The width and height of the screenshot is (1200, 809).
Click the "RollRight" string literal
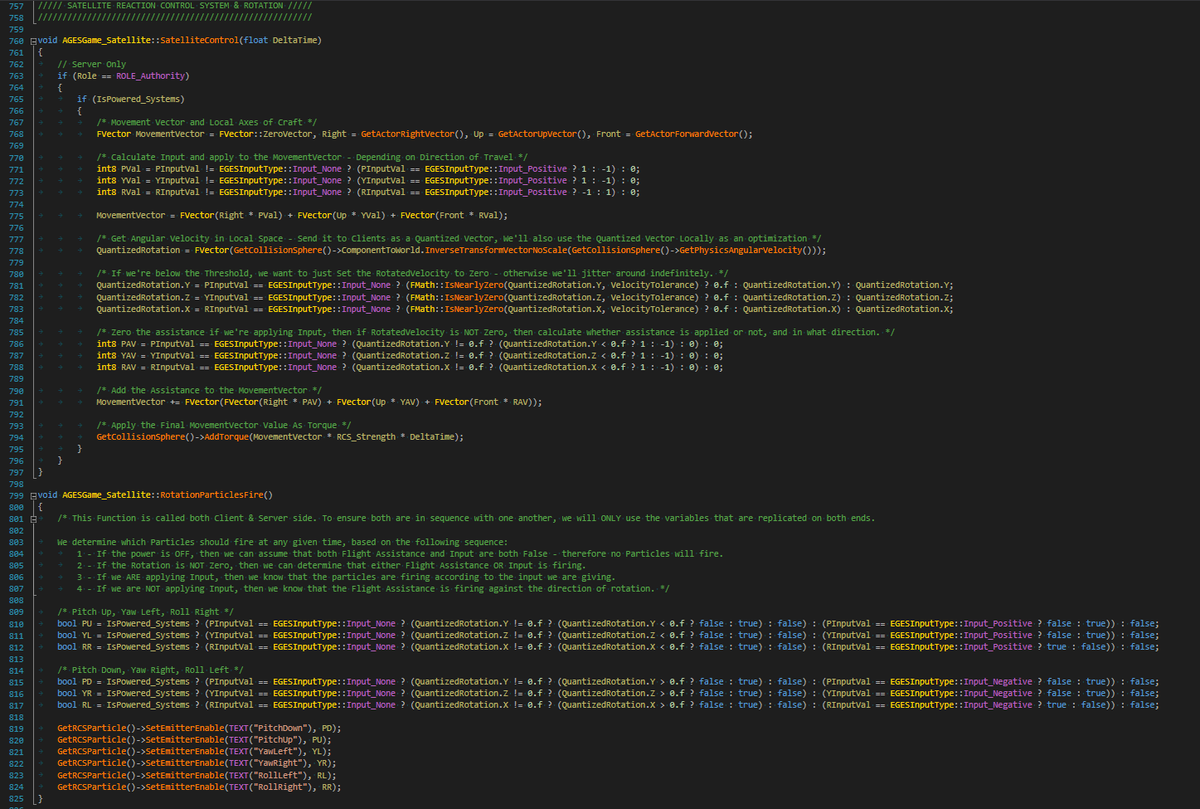278,786
